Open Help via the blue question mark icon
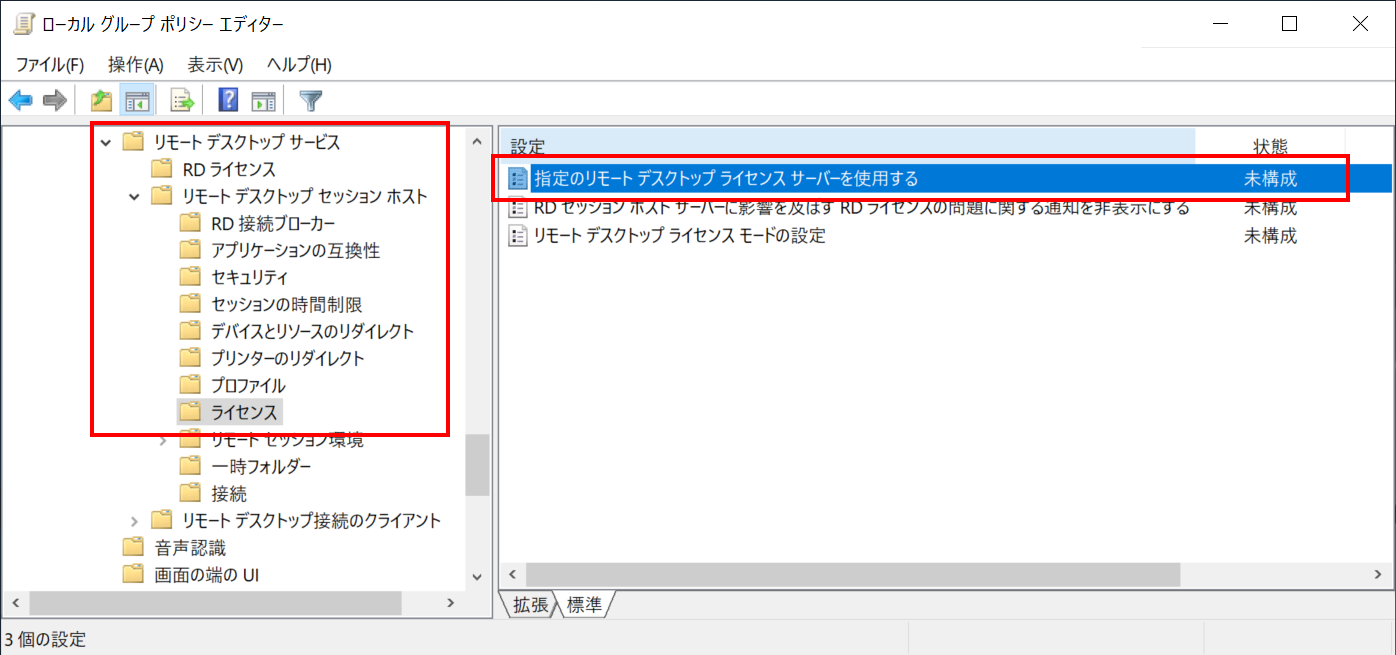 [226, 99]
